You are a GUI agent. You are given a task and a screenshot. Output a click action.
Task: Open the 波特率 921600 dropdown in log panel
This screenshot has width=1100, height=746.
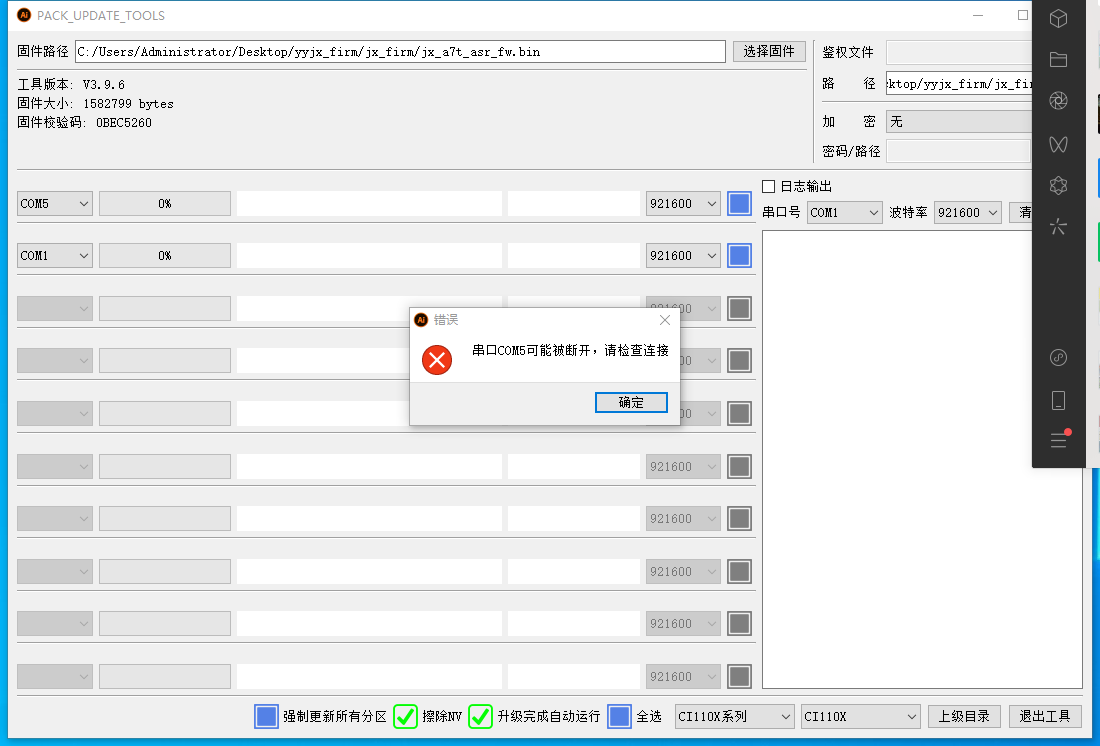pyautogui.click(x=966, y=212)
